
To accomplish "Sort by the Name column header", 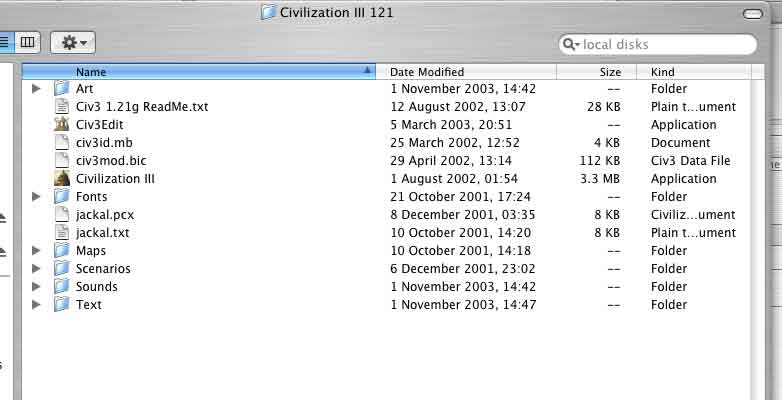I will point(198,72).
